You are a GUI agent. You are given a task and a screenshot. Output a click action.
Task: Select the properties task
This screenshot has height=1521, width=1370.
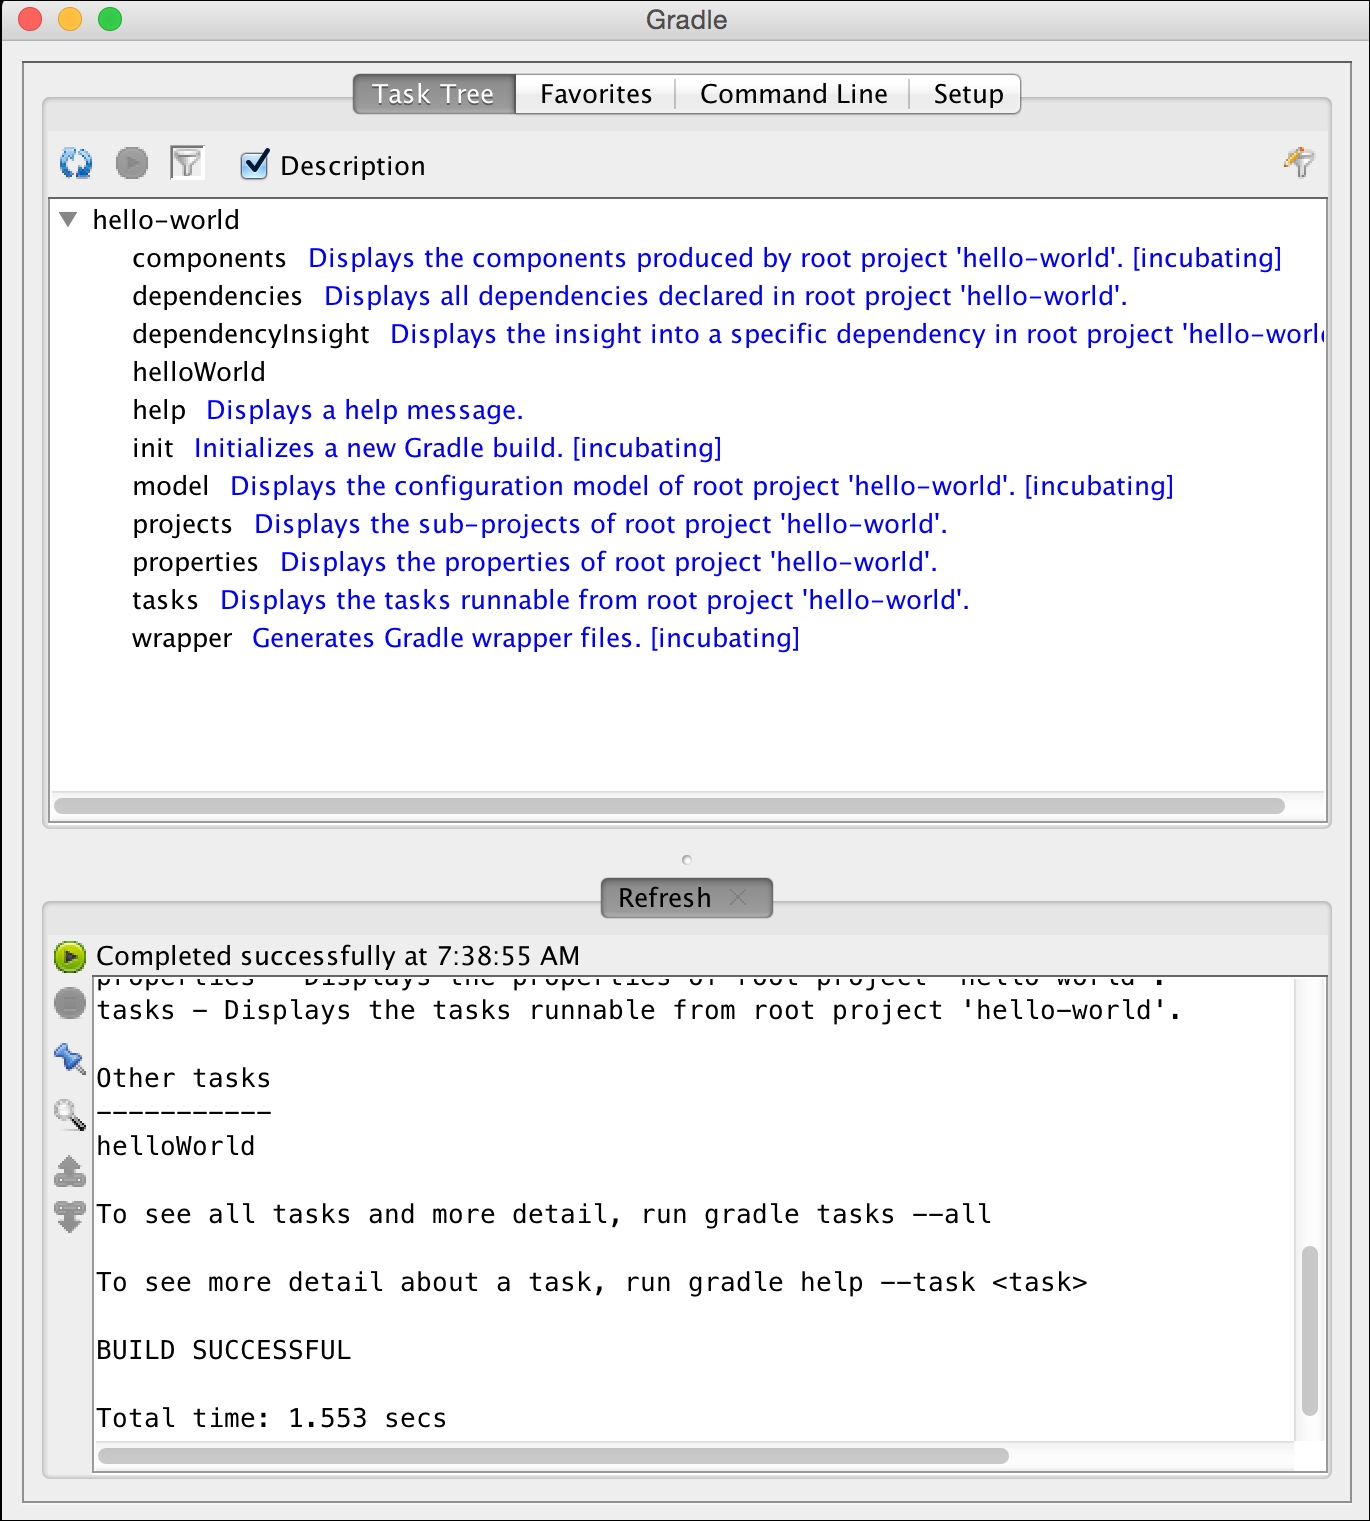[195, 562]
